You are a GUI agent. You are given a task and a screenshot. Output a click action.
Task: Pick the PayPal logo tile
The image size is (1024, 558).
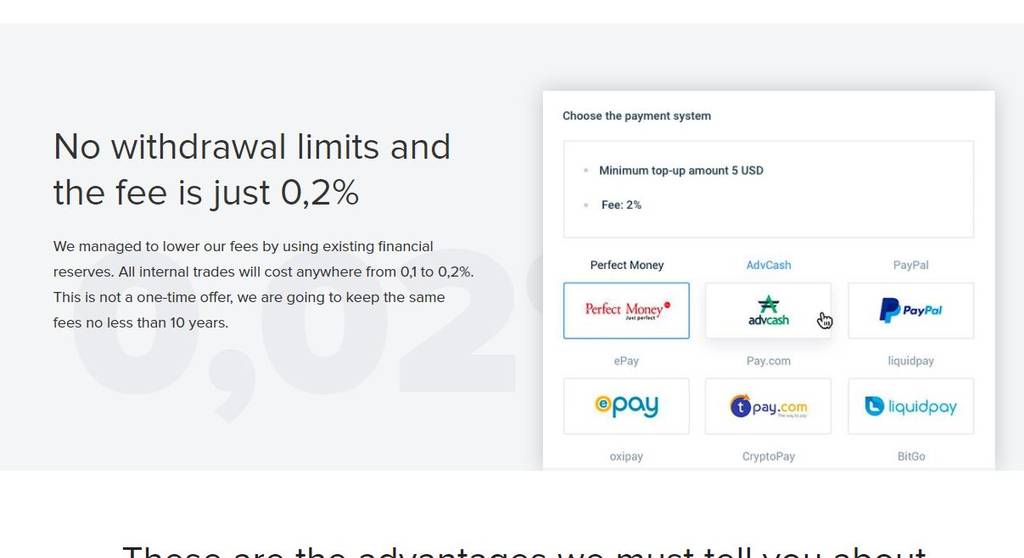[x=910, y=310]
